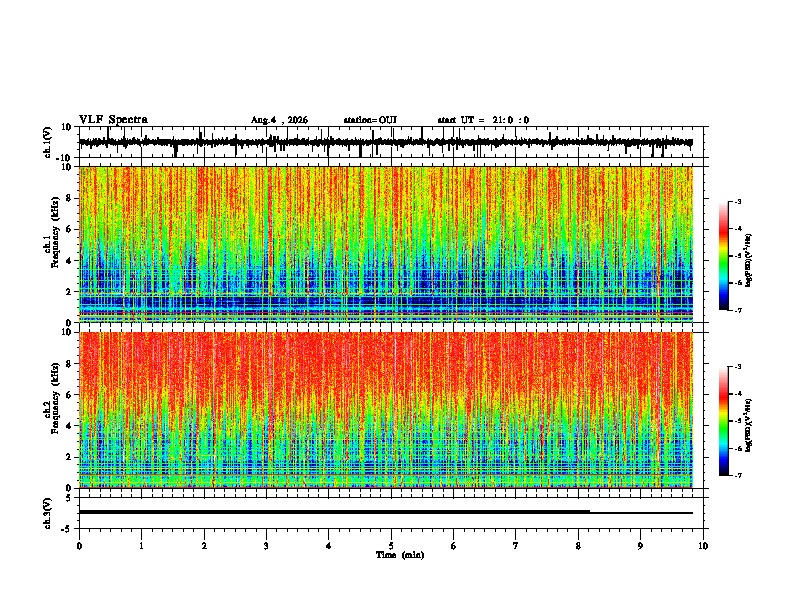Click the "Time (min)" axis label
792x612 pixels.
(x=400, y=555)
